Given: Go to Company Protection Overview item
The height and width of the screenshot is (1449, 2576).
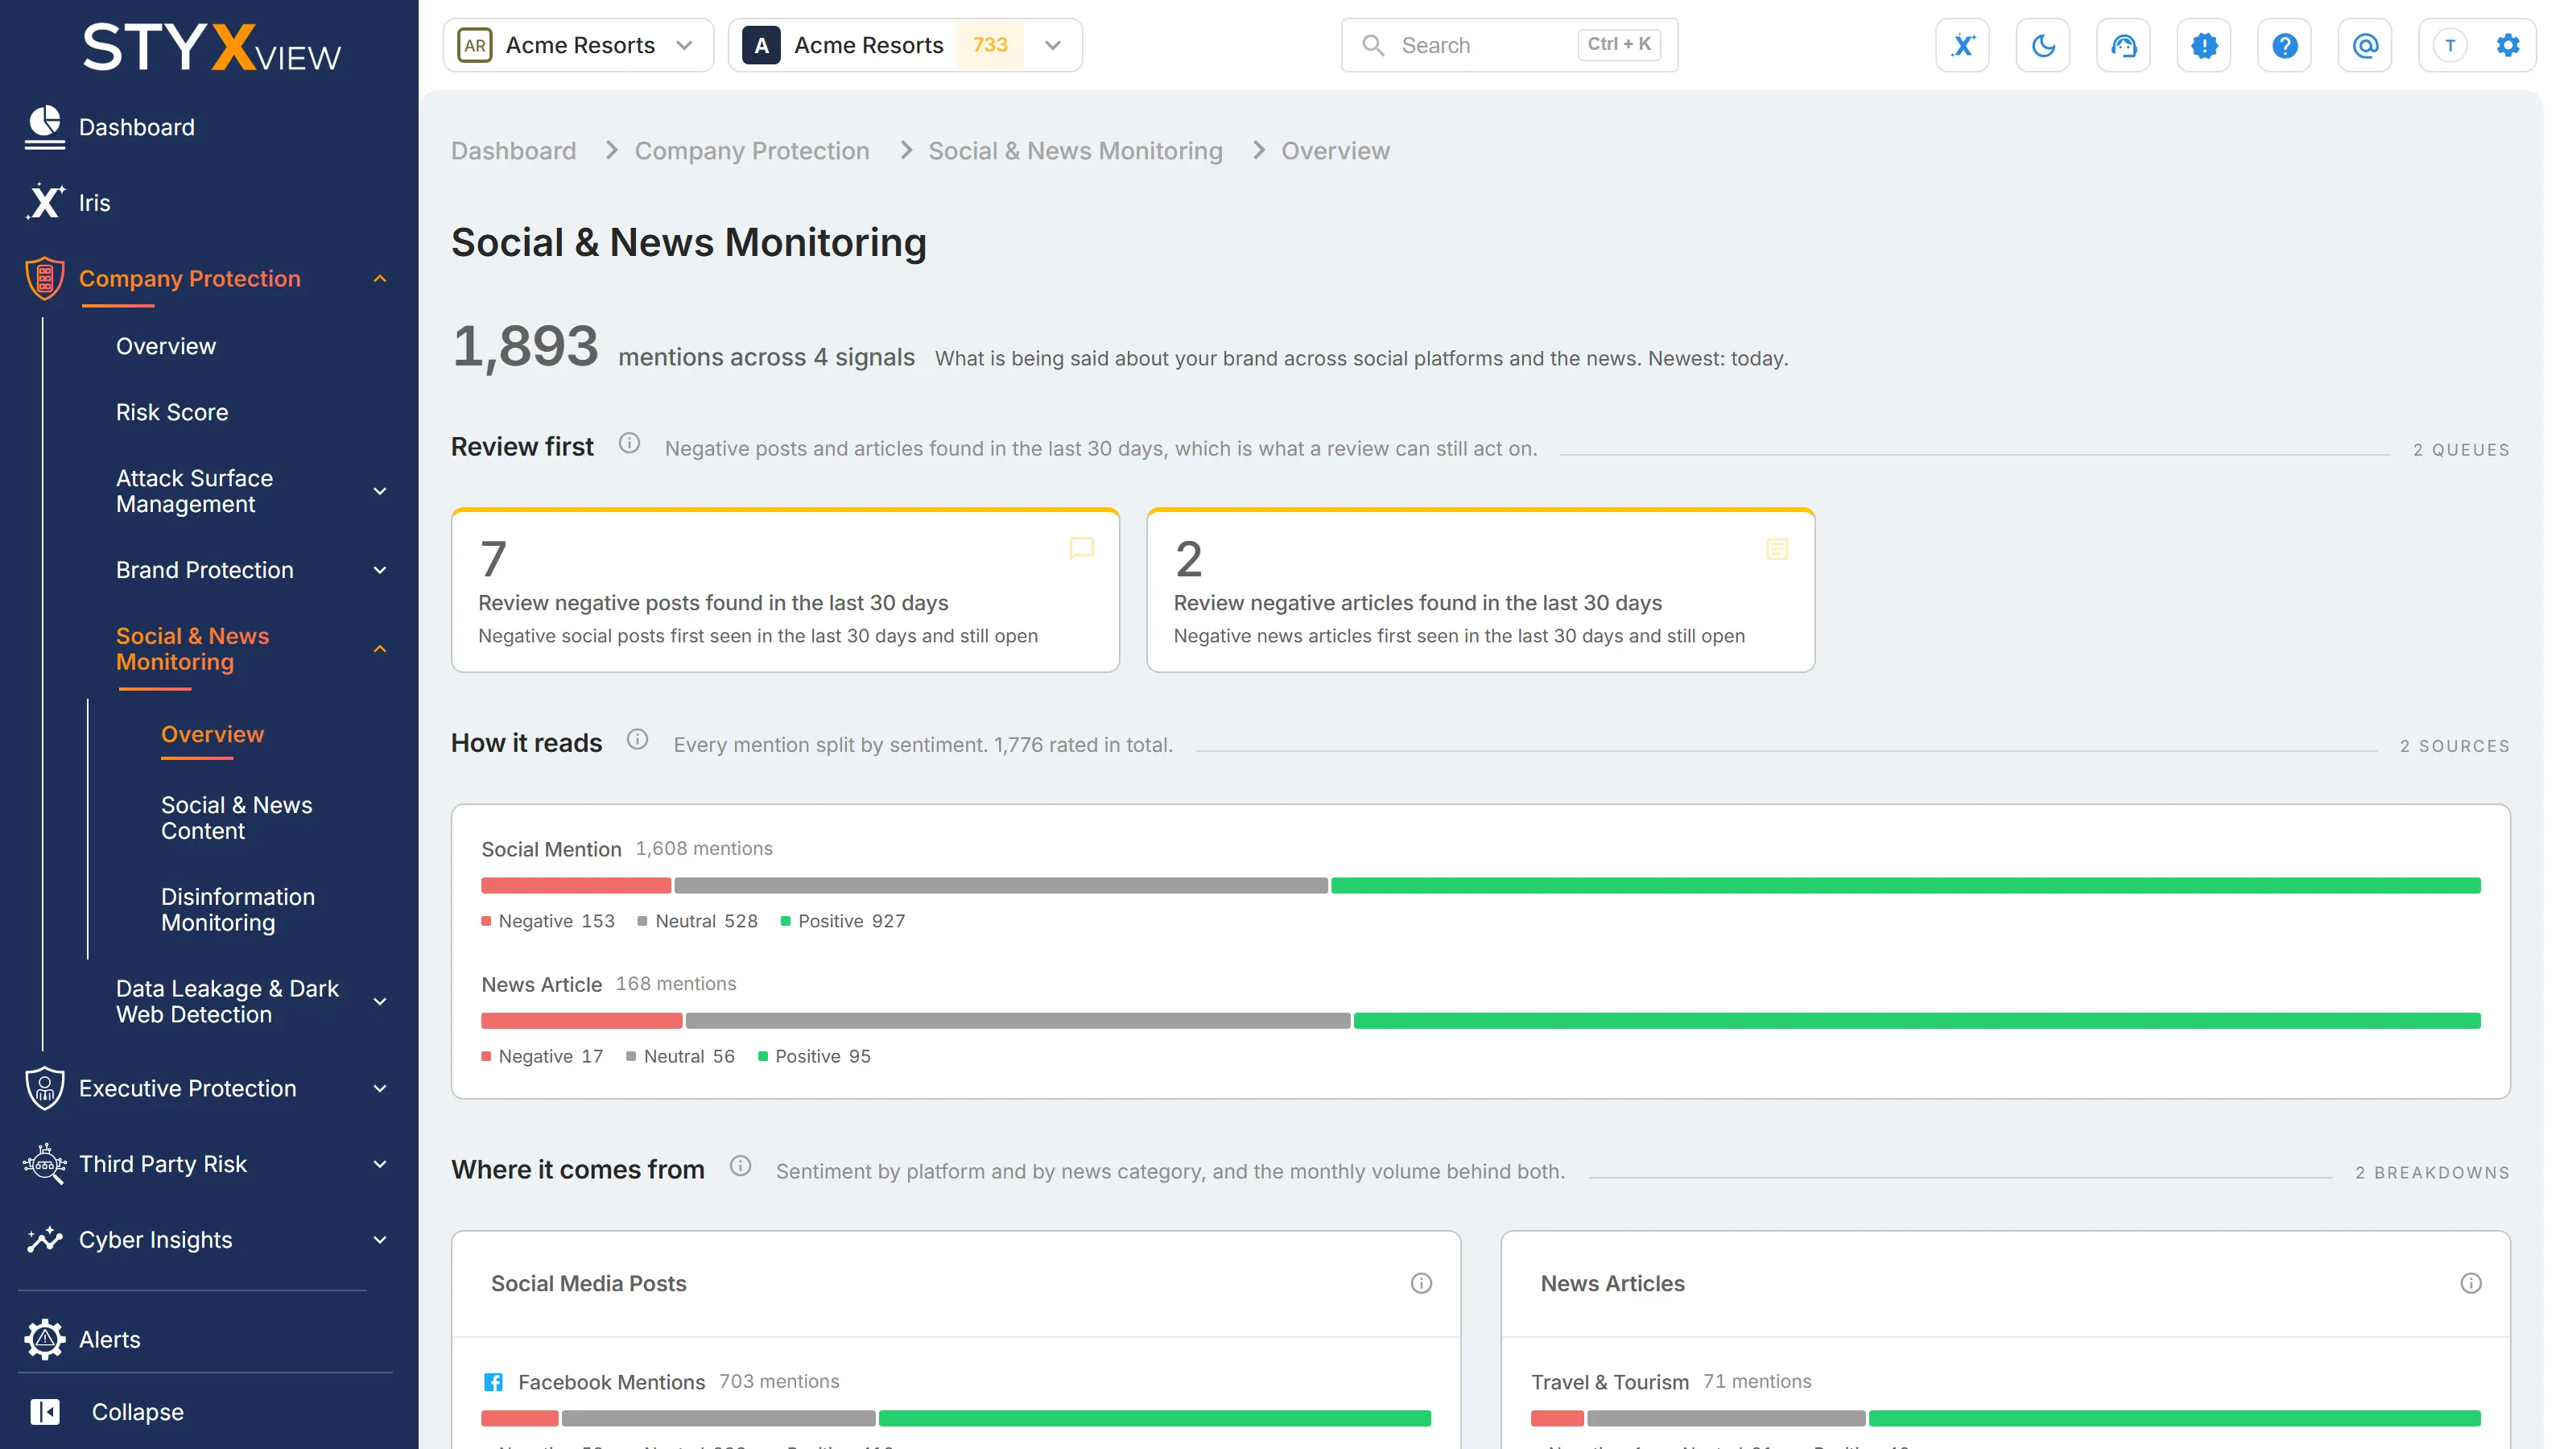Looking at the screenshot, I should [165, 346].
